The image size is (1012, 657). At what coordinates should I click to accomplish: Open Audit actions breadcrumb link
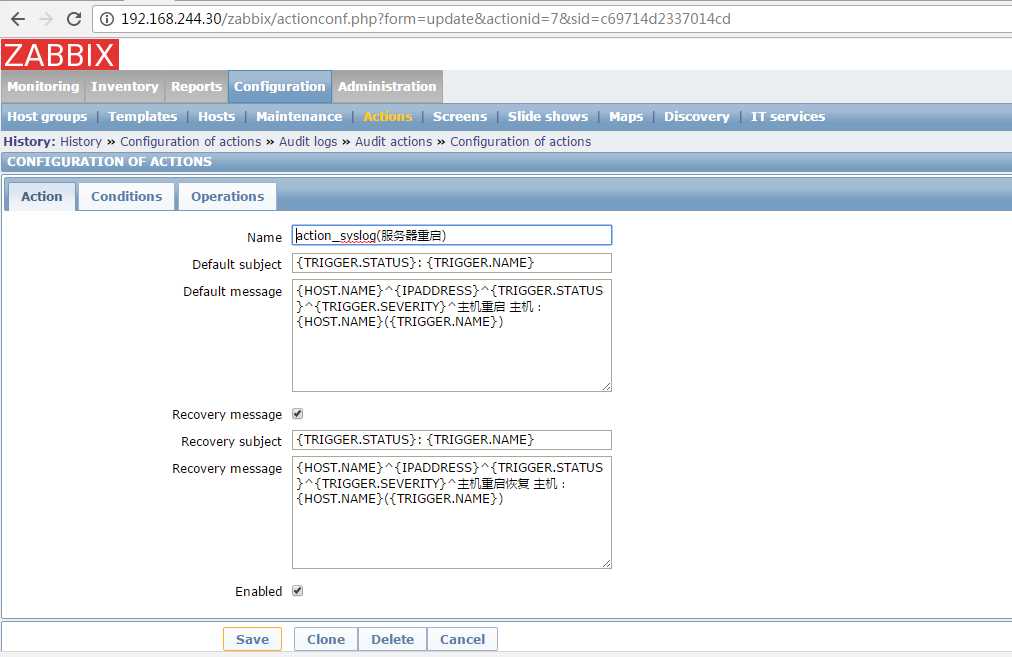coord(393,141)
